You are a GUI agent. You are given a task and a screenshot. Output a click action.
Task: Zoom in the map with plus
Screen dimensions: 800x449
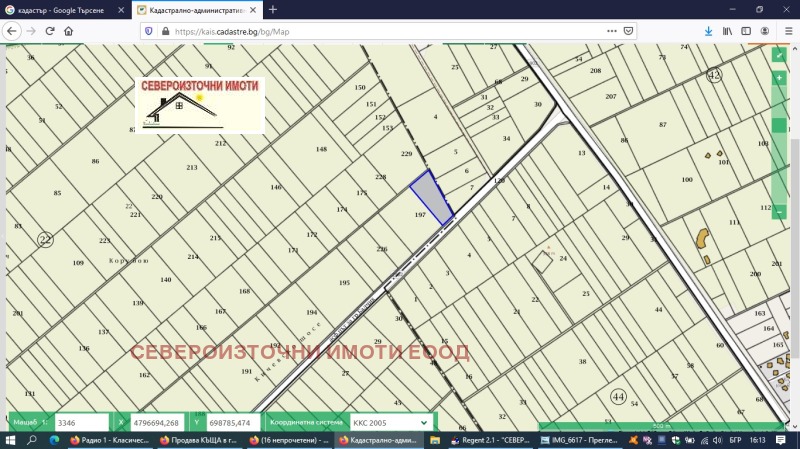(x=779, y=78)
